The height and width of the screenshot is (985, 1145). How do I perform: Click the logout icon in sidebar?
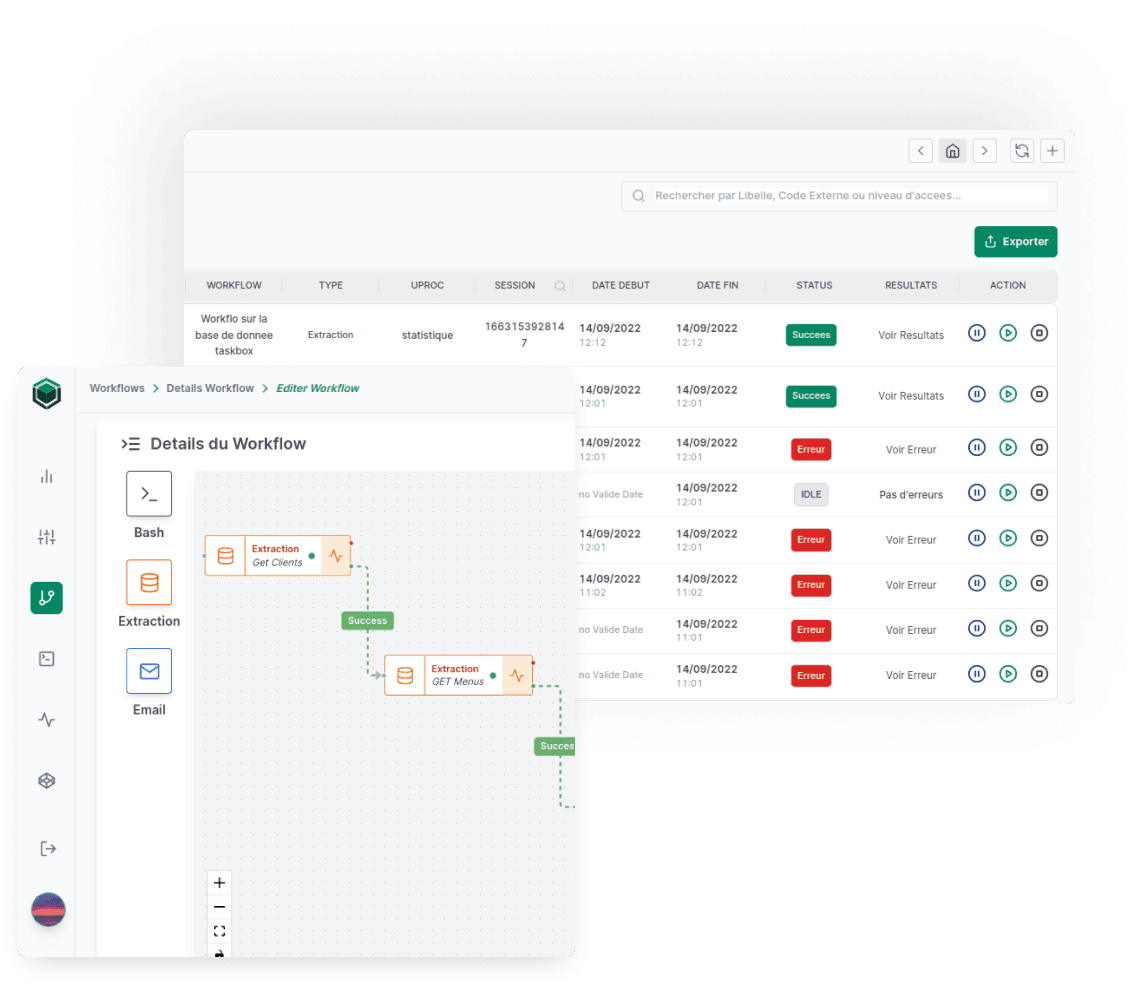(x=47, y=849)
